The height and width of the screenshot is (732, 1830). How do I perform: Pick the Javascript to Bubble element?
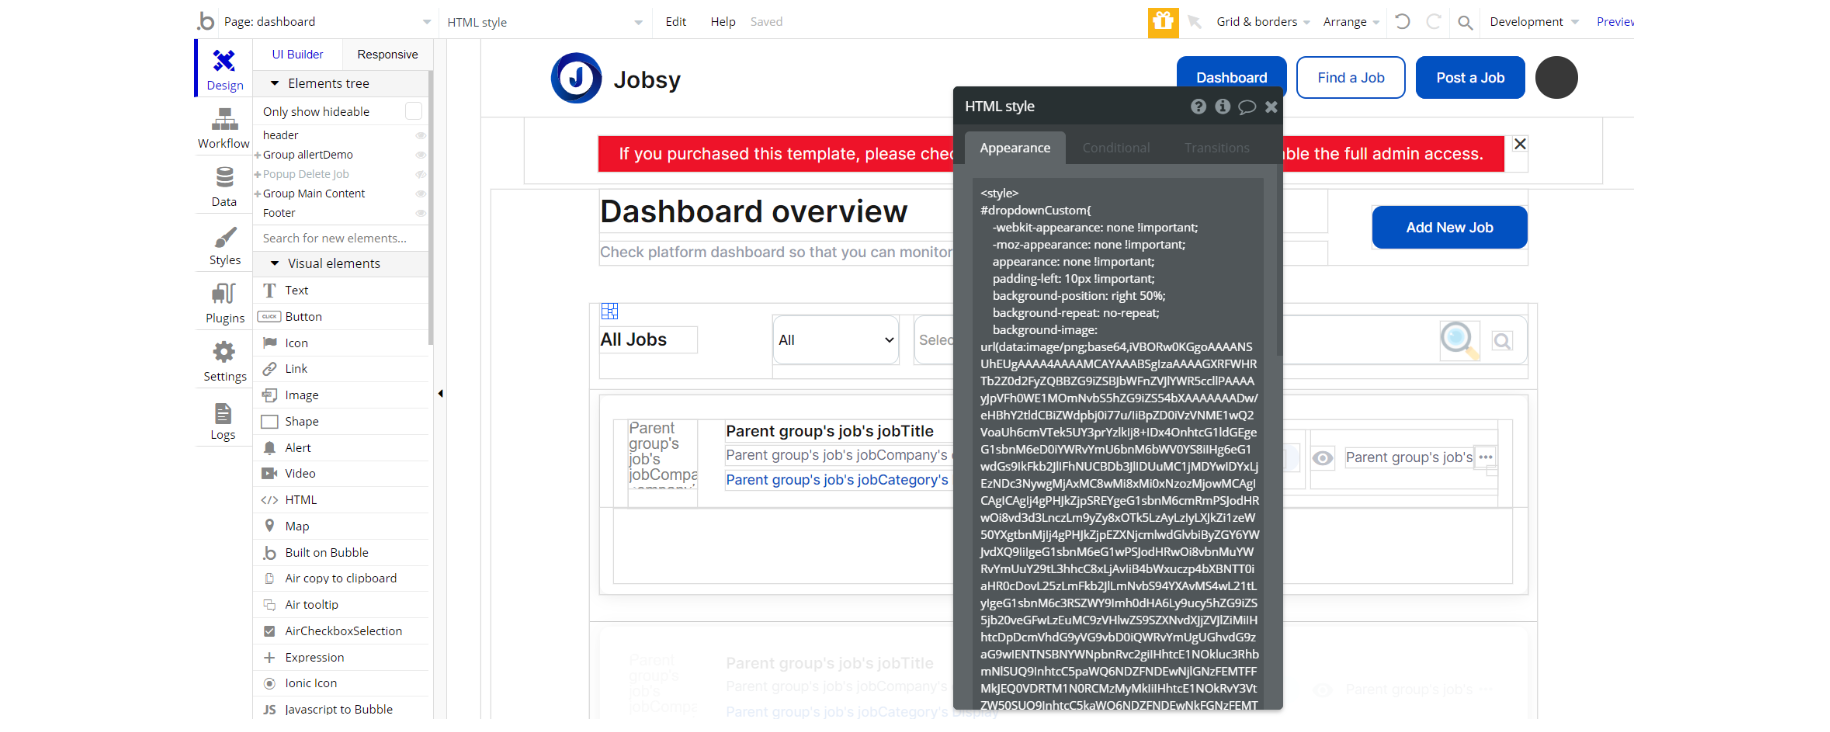pos(342,709)
